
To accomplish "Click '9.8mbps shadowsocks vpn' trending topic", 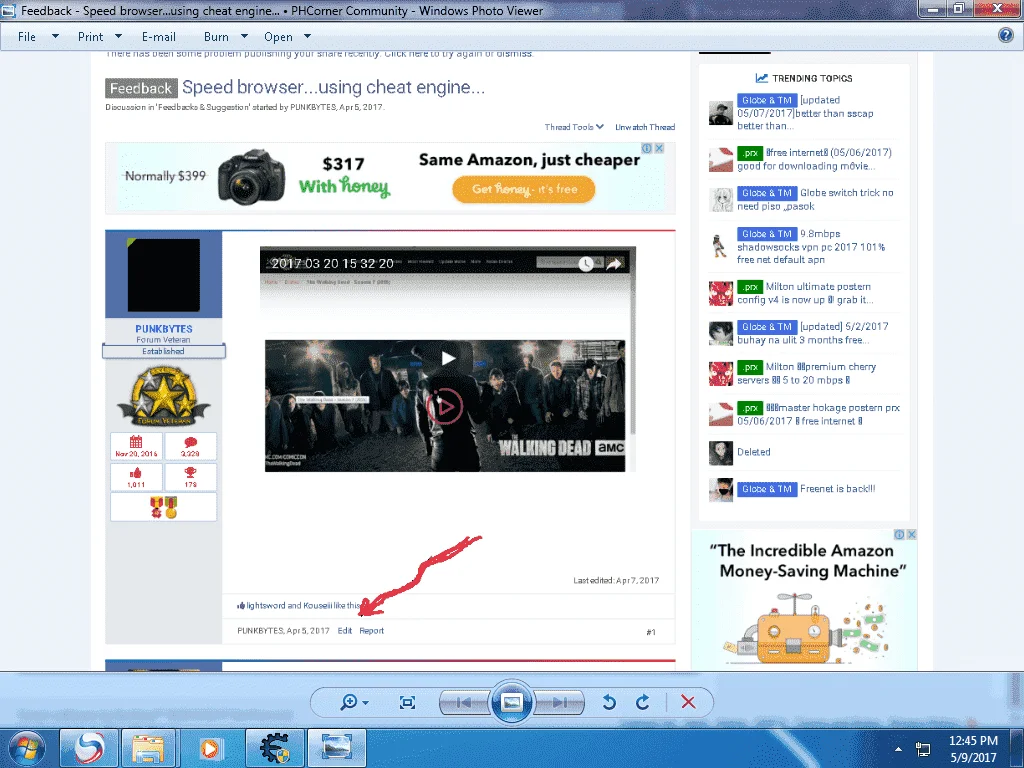I will (x=811, y=246).
